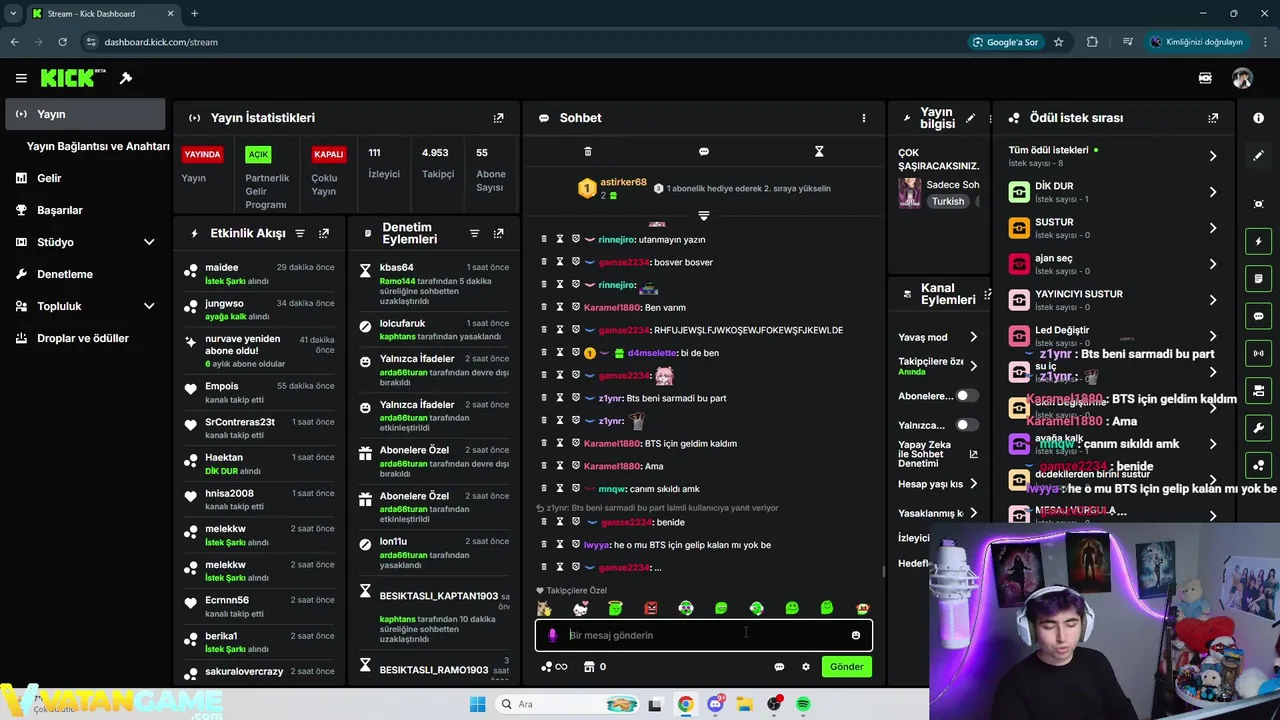1280x720 pixels.
Task: Timeout Karamel1880 on 'Ben varım' message
Action: point(560,307)
